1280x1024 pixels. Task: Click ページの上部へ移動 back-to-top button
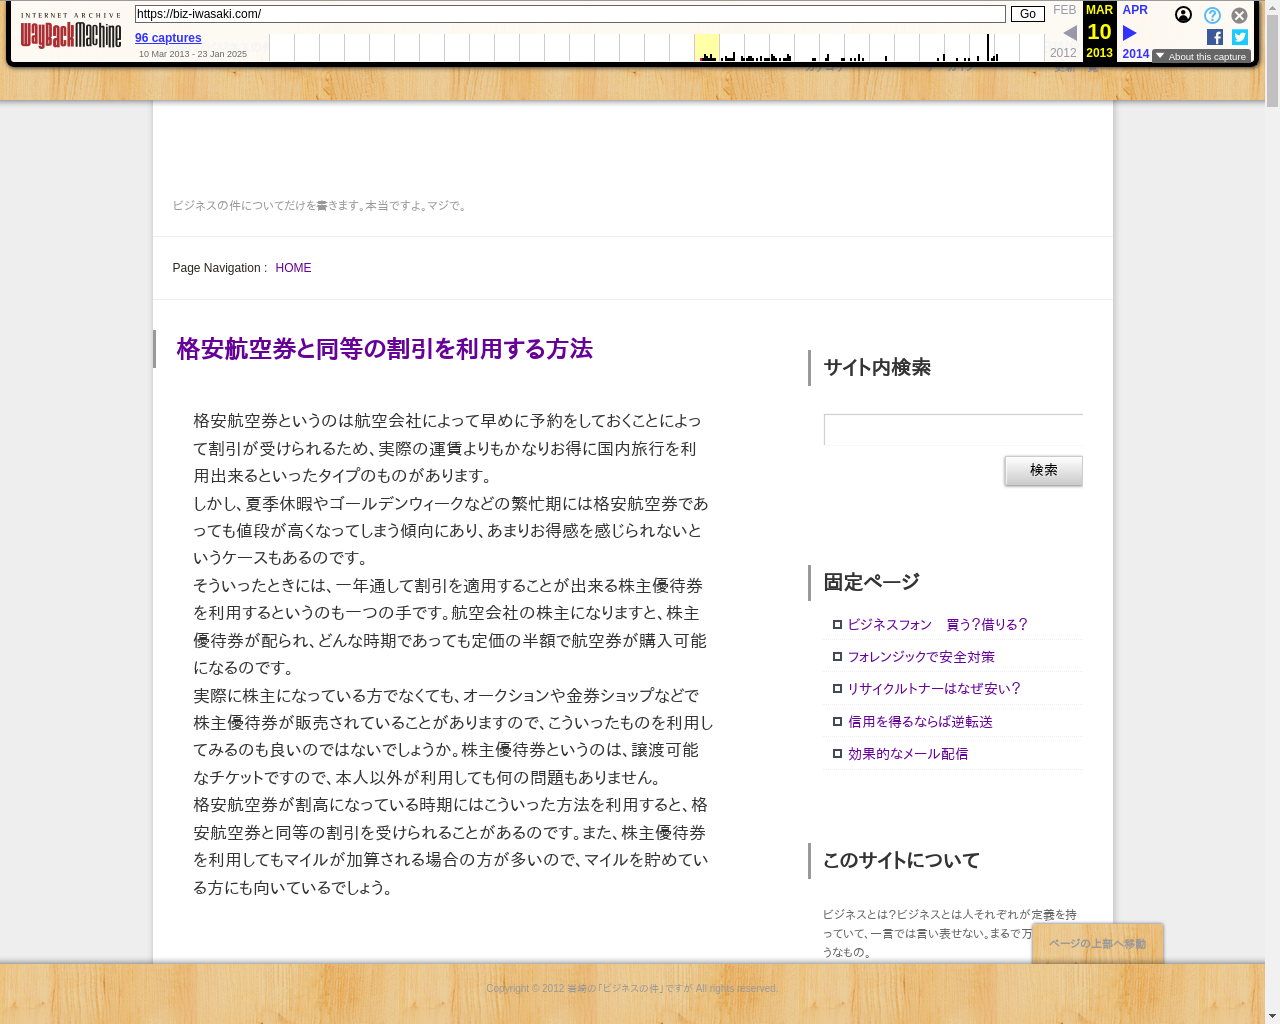1097,943
